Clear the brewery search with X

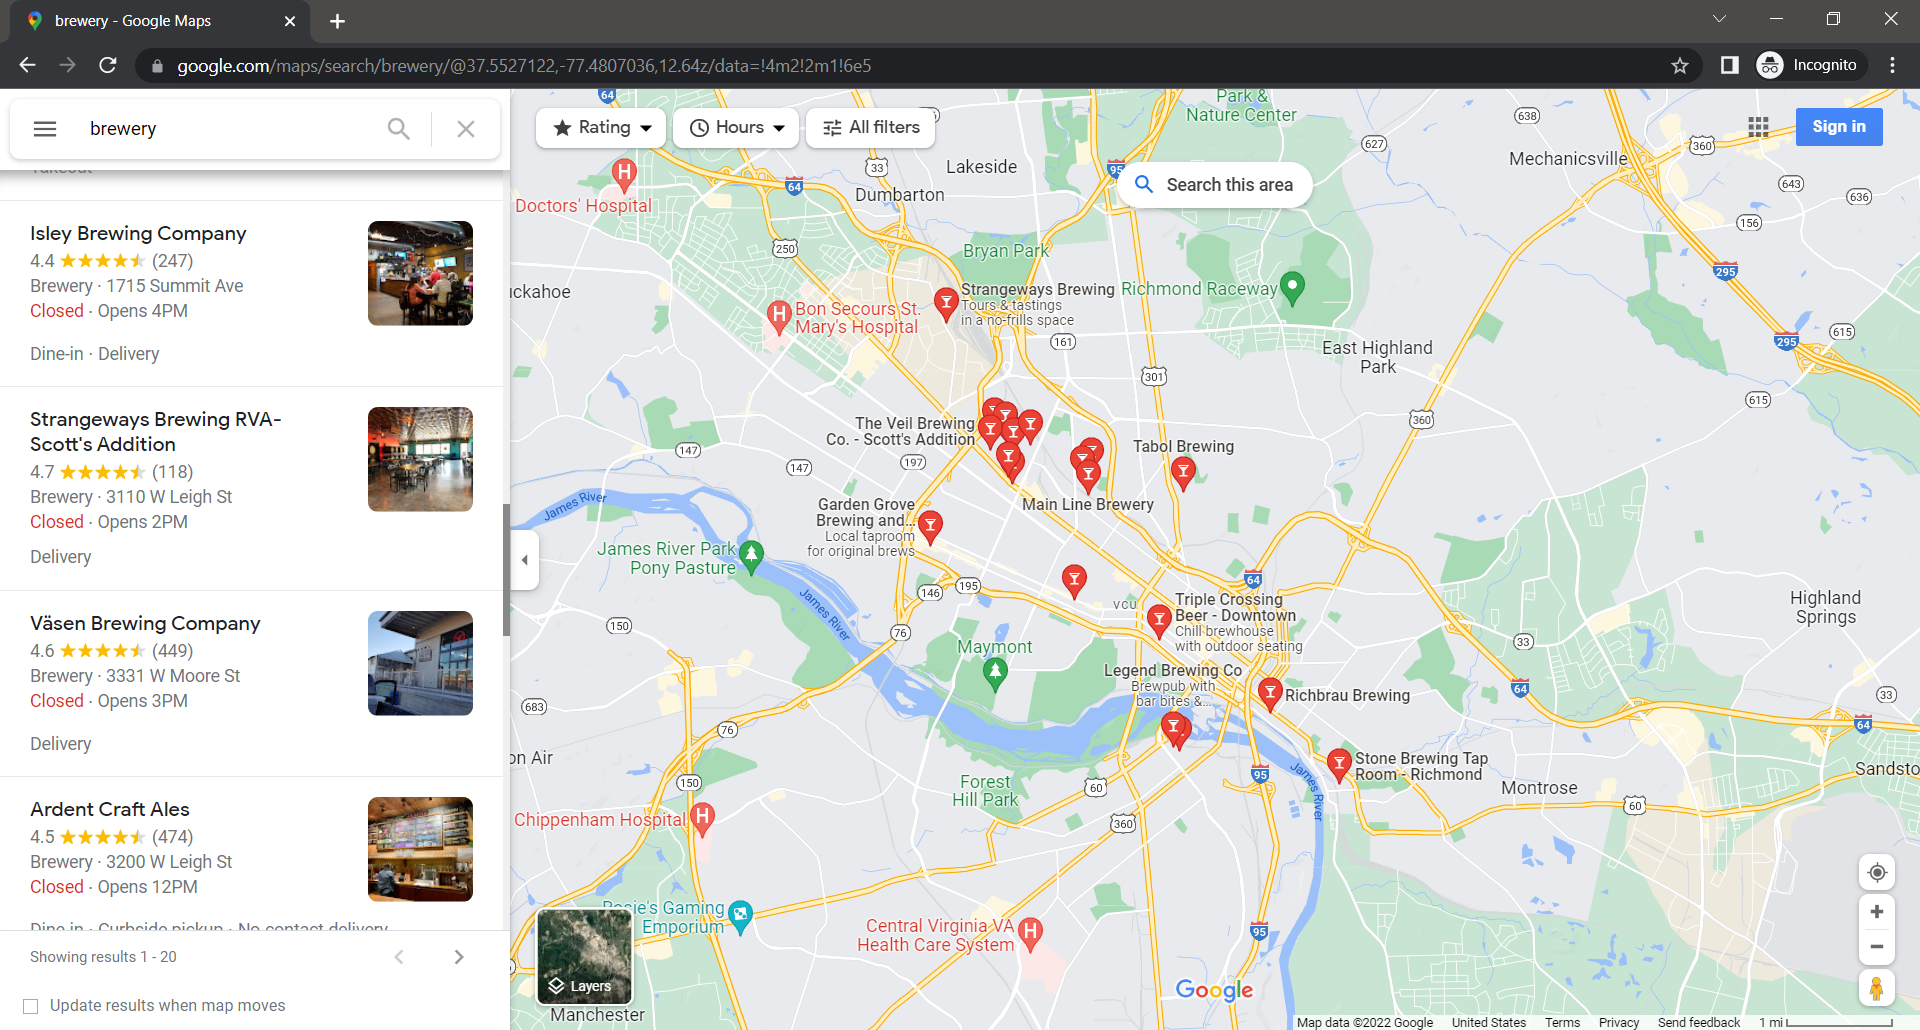tap(466, 129)
